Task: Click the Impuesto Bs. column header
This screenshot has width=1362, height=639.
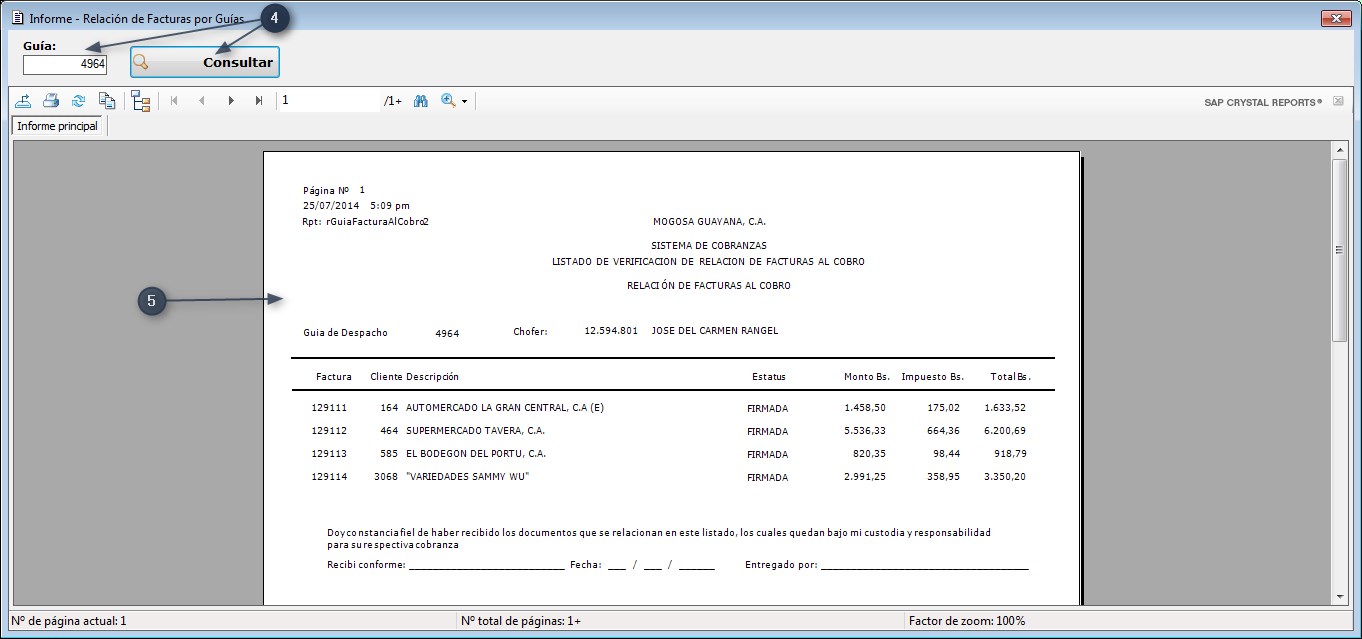Action: (x=932, y=377)
